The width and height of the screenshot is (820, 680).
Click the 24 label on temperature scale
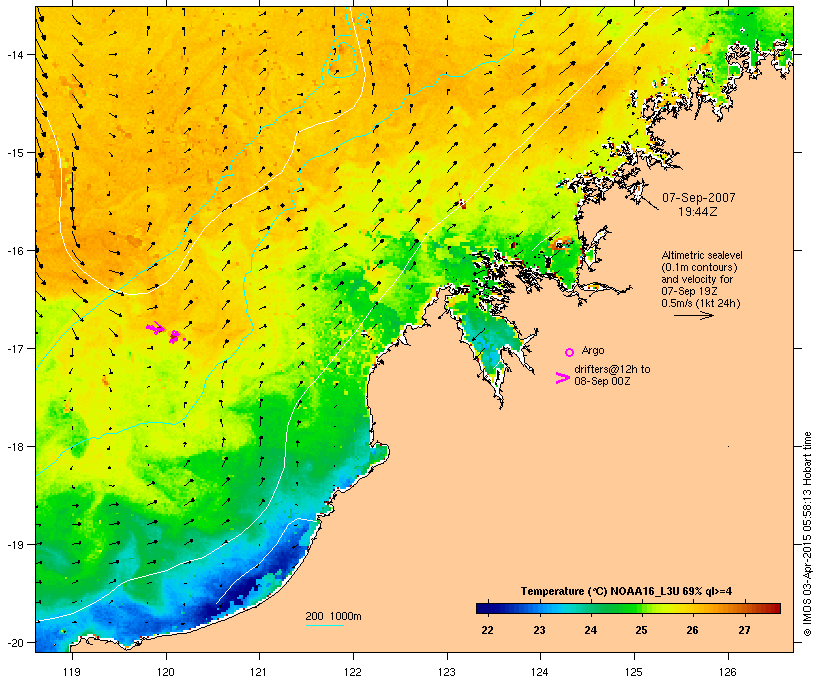click(590, 630)
